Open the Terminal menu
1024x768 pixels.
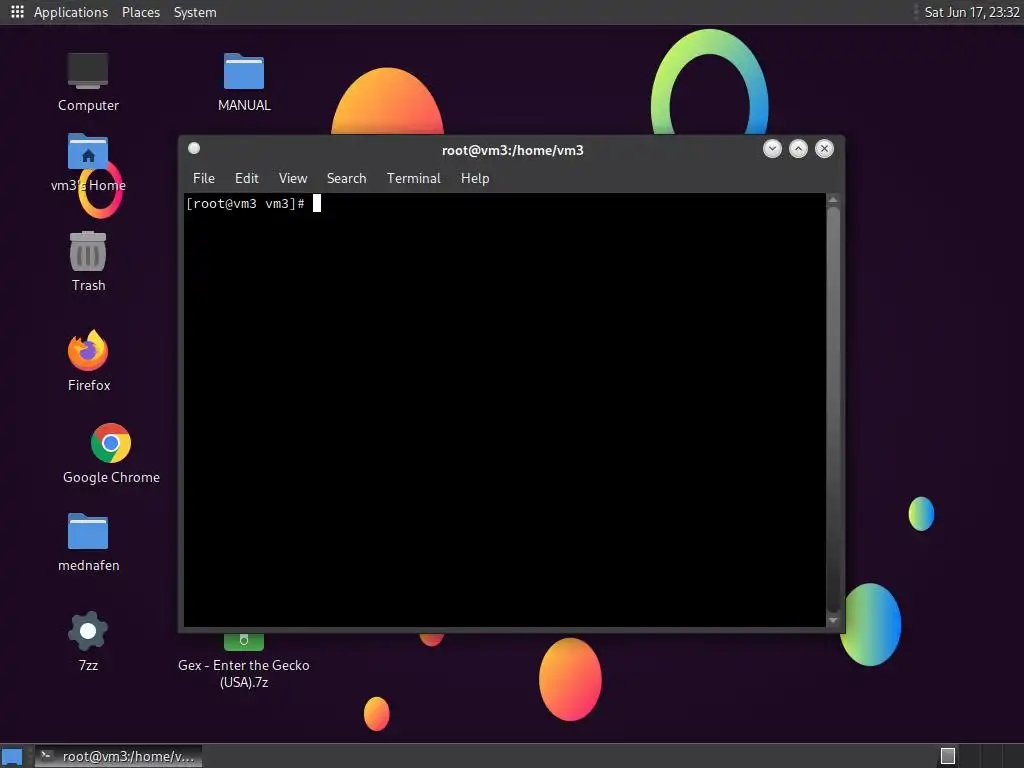[x=413, y=178]
